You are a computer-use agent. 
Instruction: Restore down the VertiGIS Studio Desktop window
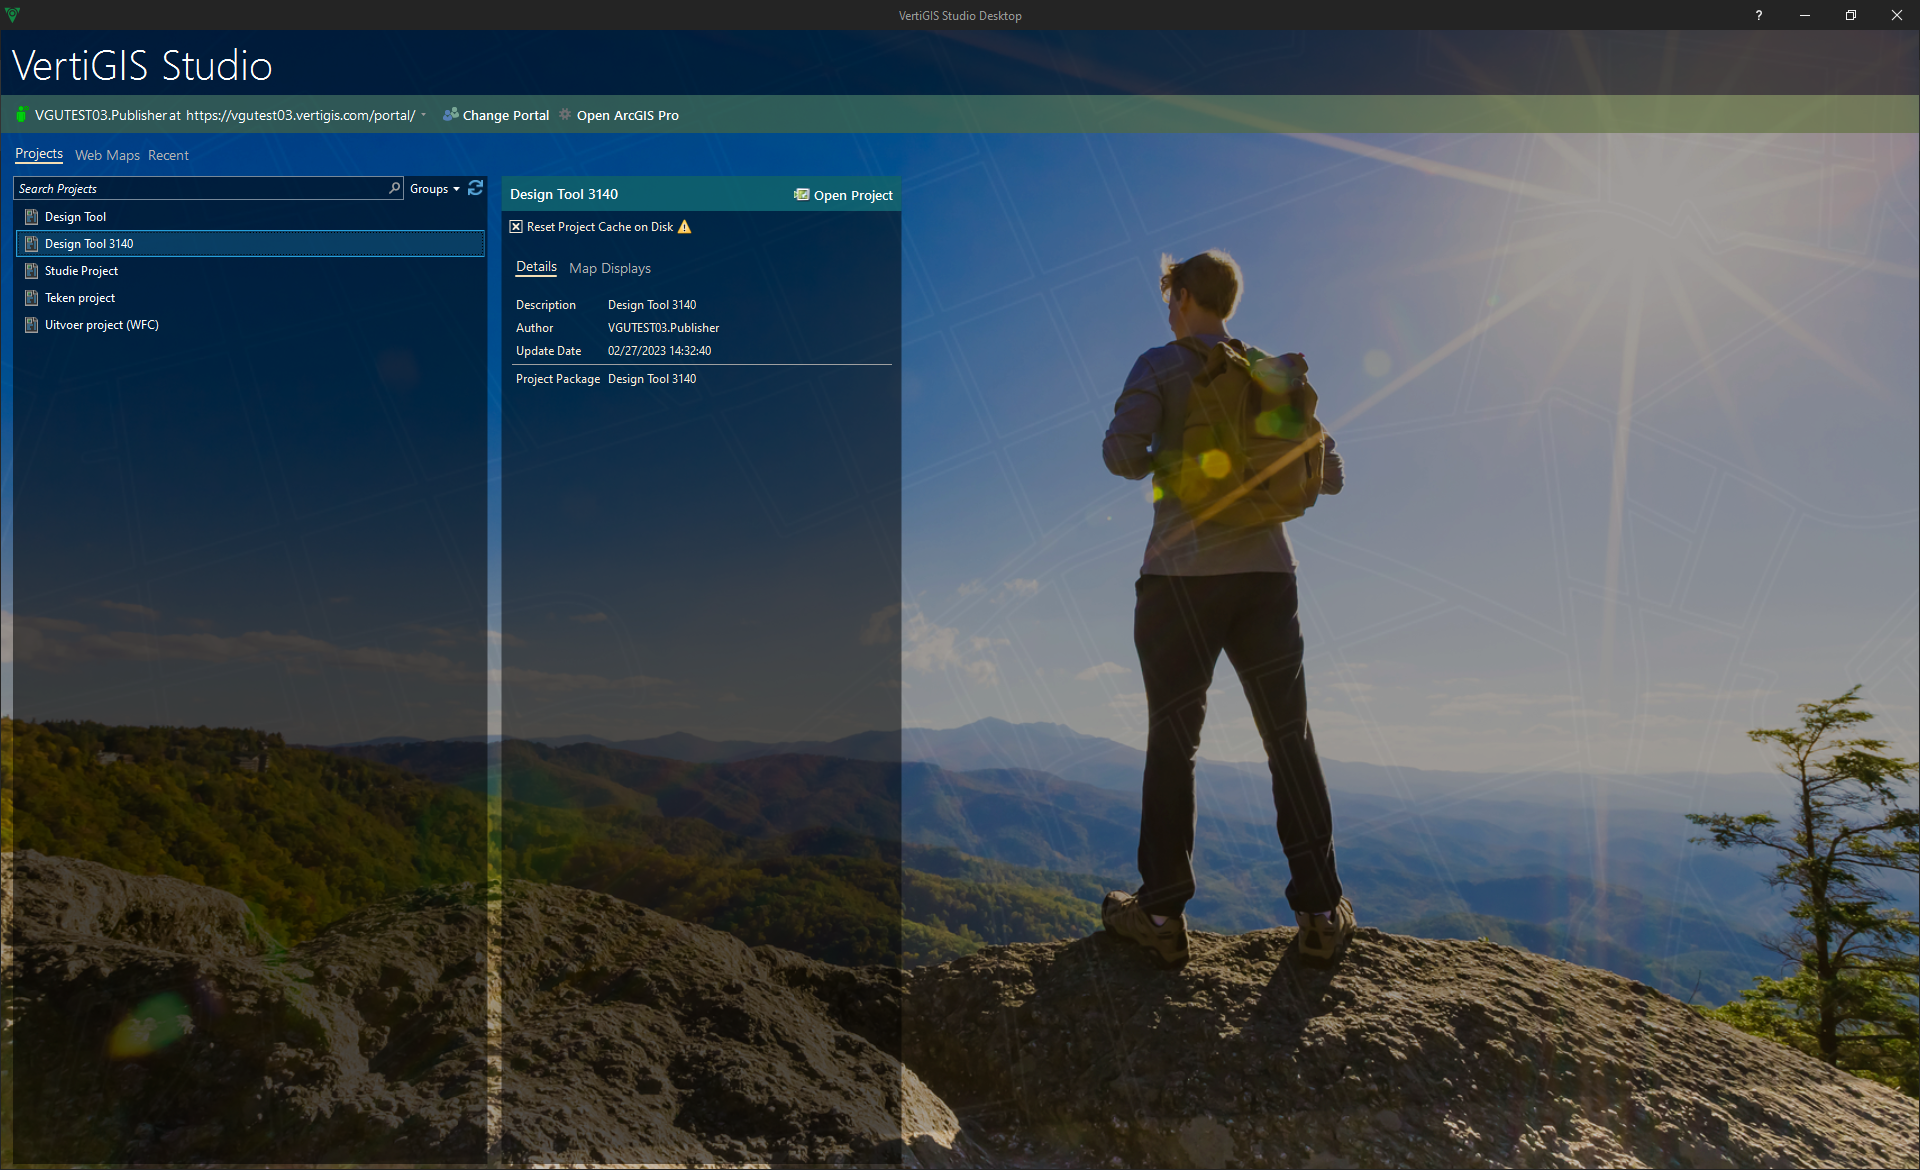click(1851, 15)
